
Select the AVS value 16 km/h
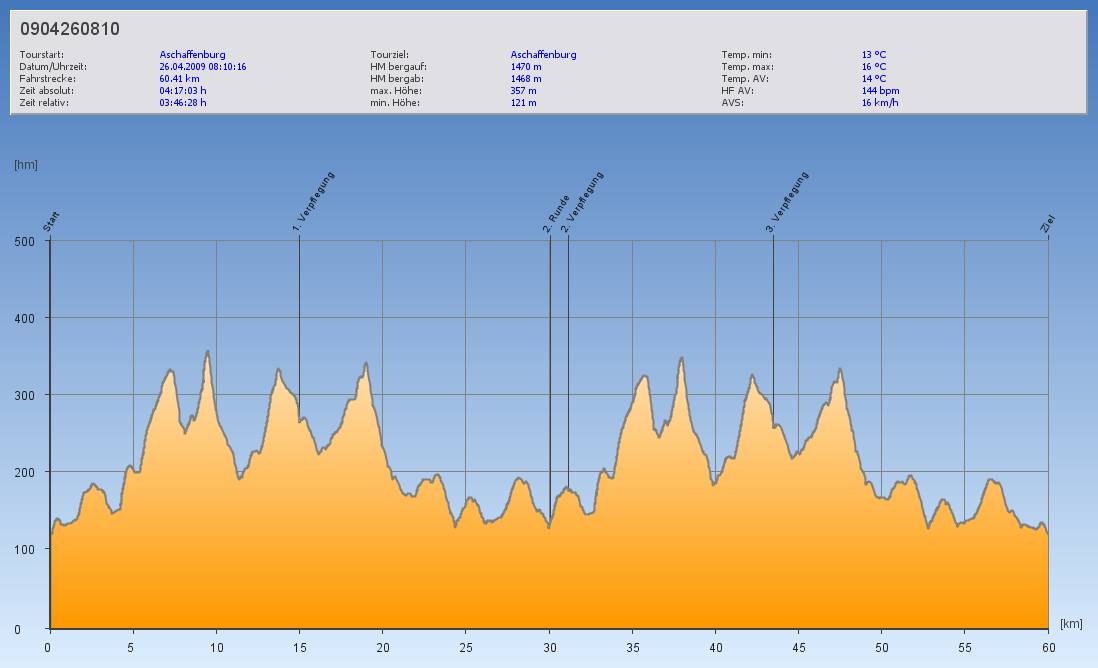(x=880, y=103)
